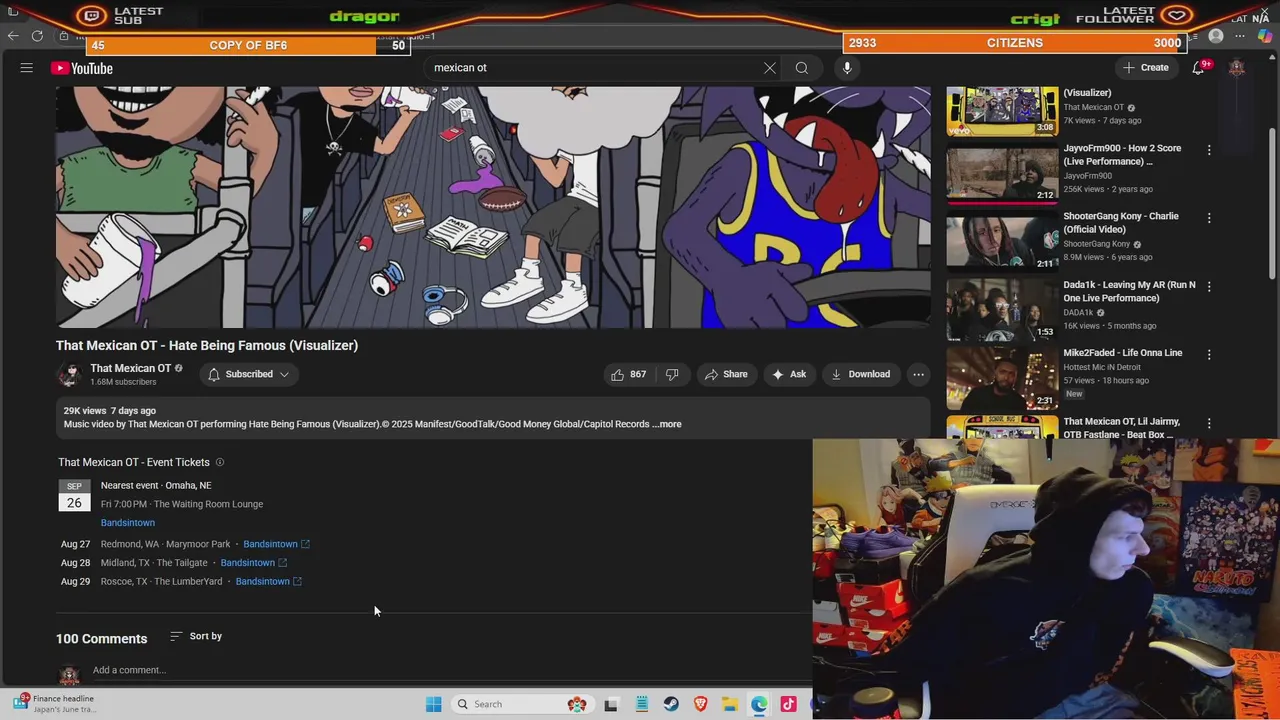
Task: Open options for Dada1k Leaving My AR video
Action: (1209, 287)
